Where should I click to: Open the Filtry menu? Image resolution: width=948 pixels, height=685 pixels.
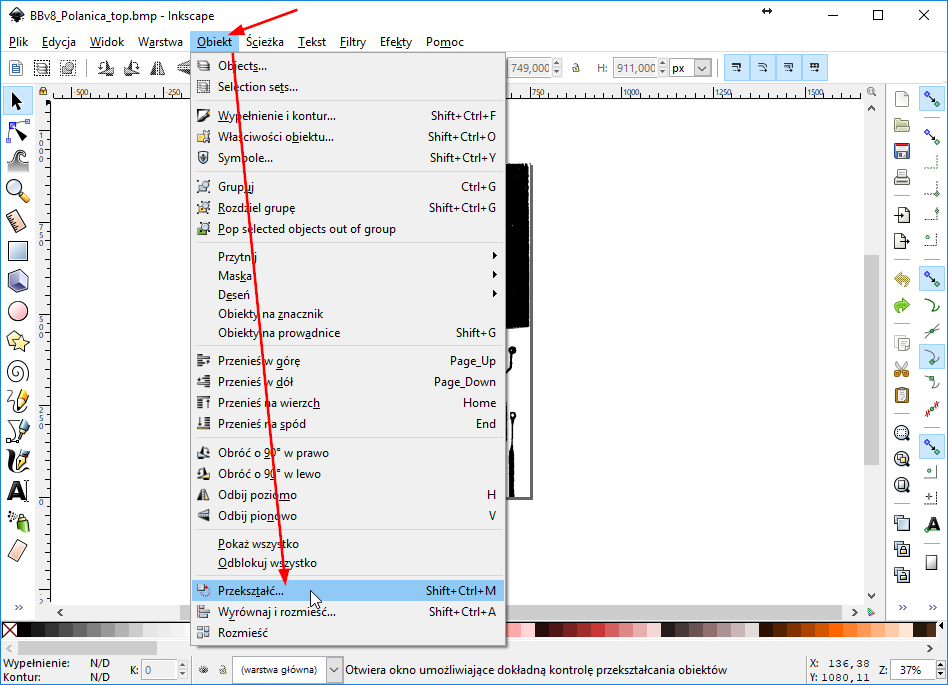[352, 42]
